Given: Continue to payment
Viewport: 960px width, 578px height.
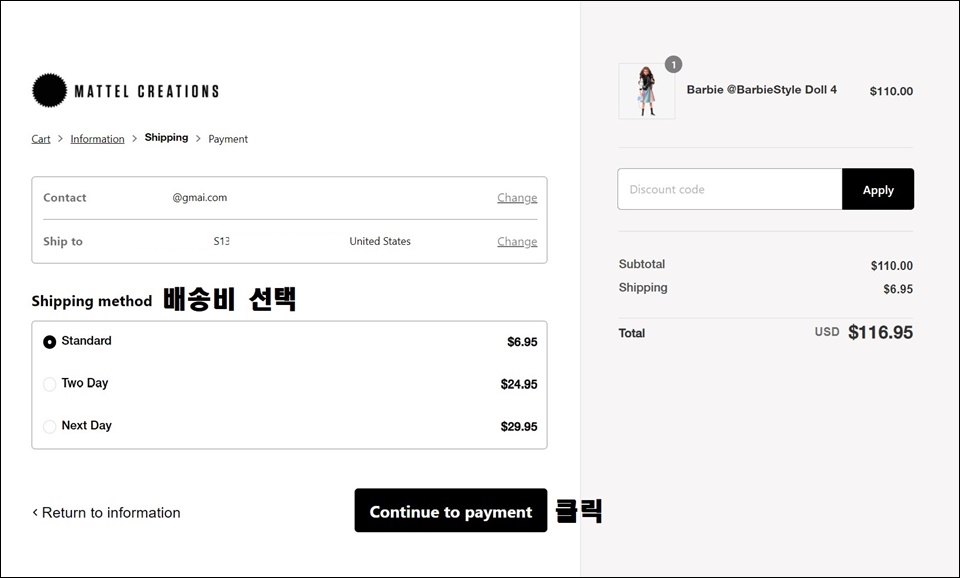Looking at the screenshot, I should (451, 510).
